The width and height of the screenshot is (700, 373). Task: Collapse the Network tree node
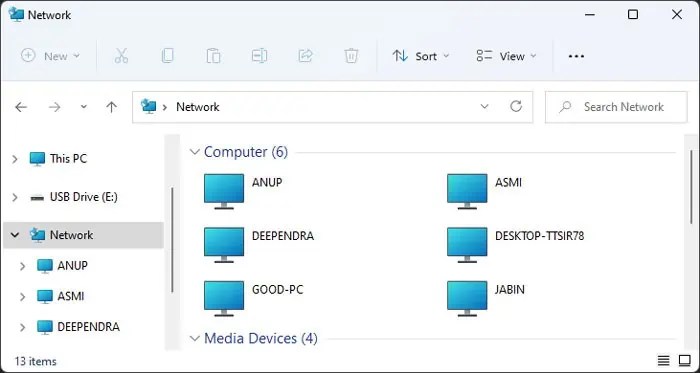pos(15,235)
